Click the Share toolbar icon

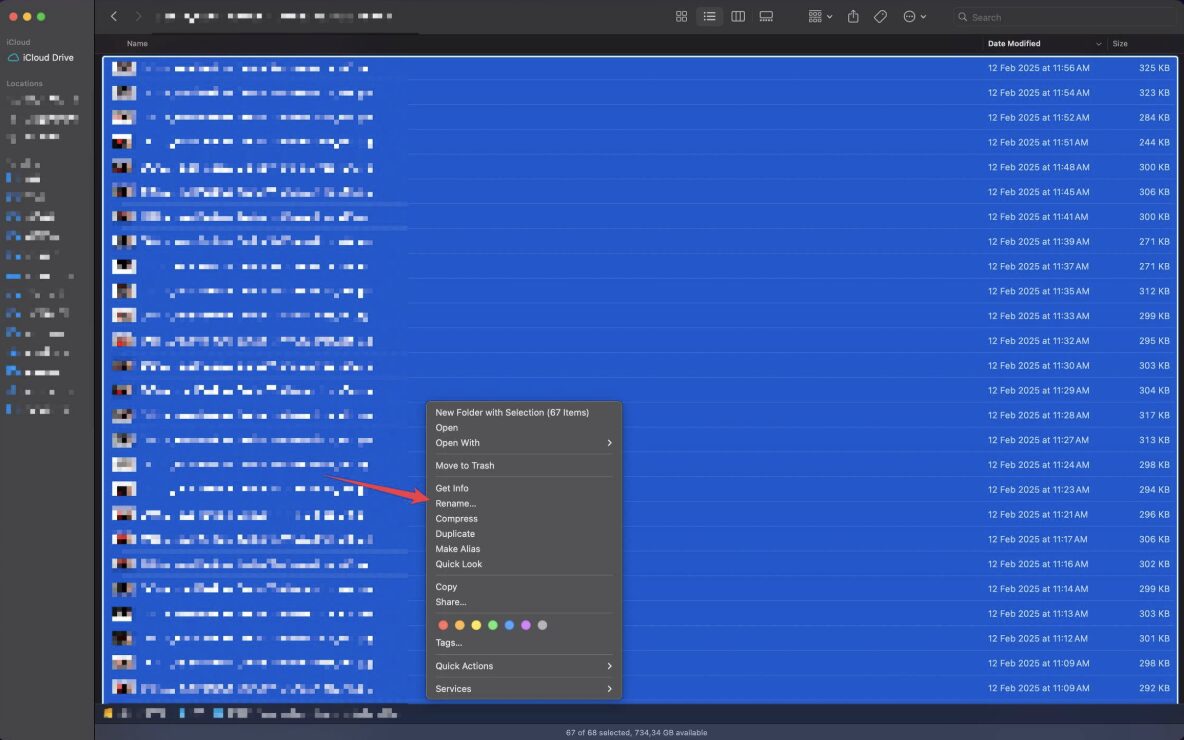[853, 17]
